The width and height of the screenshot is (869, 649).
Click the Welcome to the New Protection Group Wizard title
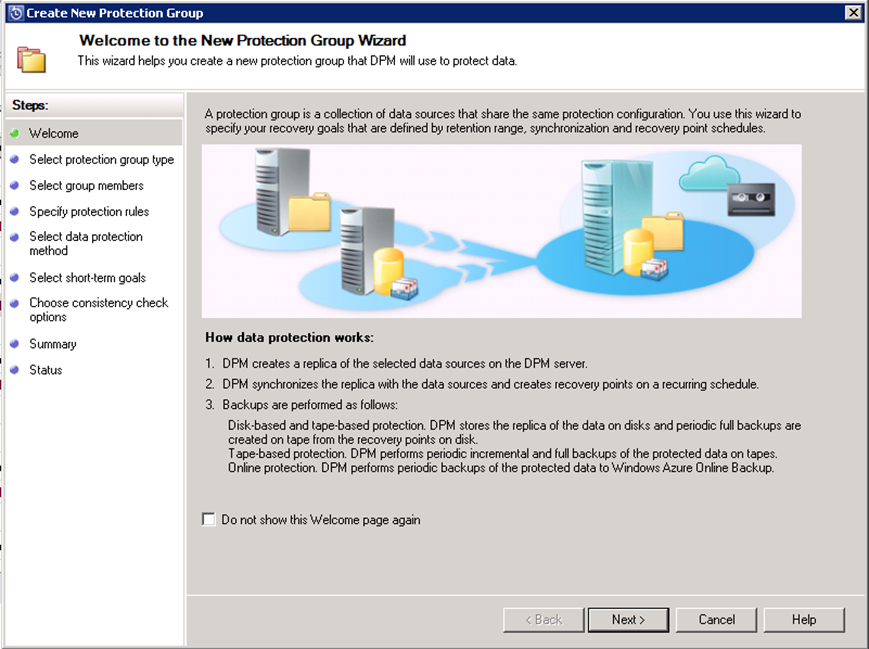tap(242, 40)
